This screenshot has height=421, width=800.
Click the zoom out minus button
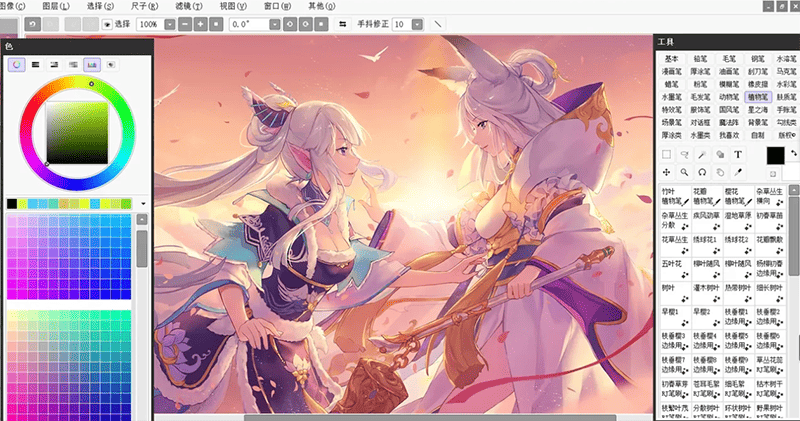tap(185, 24)
